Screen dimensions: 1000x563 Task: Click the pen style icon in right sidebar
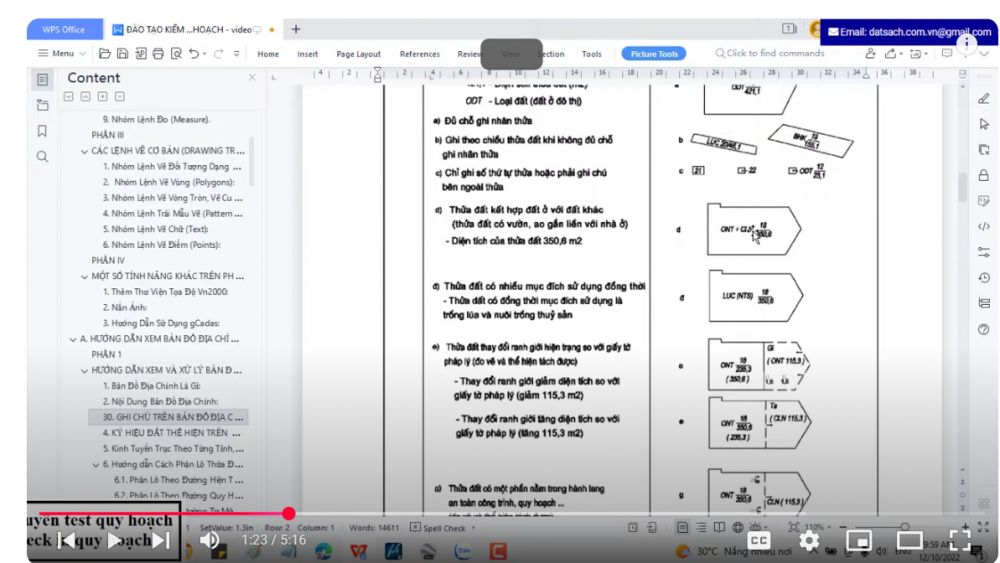click(984, 98)
